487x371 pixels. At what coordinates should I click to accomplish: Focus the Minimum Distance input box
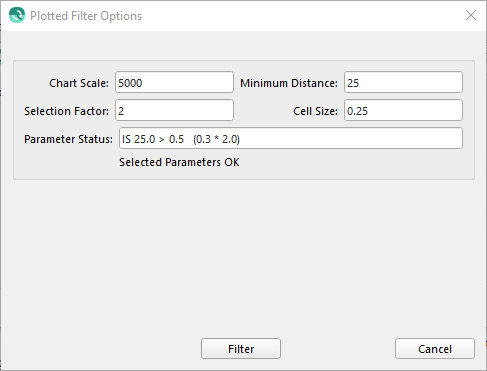tap(403, 82)
